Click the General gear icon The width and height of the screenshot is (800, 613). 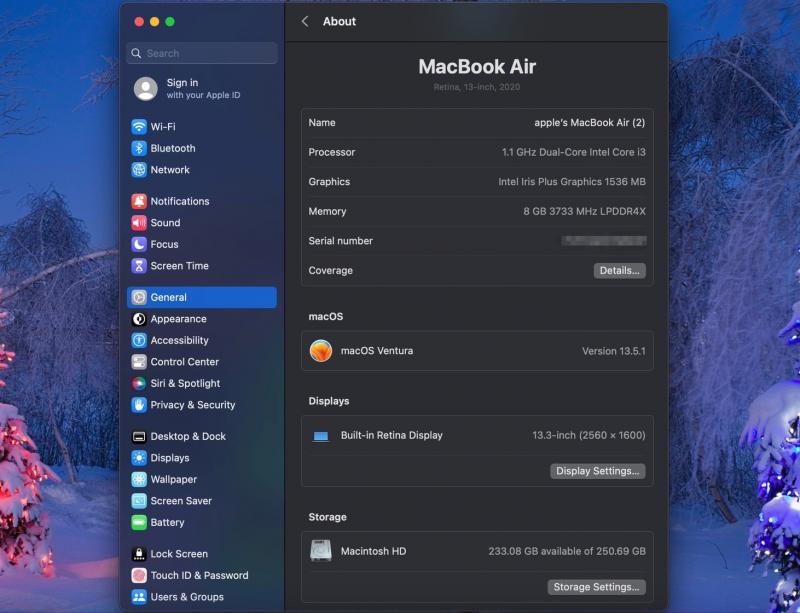139,297
